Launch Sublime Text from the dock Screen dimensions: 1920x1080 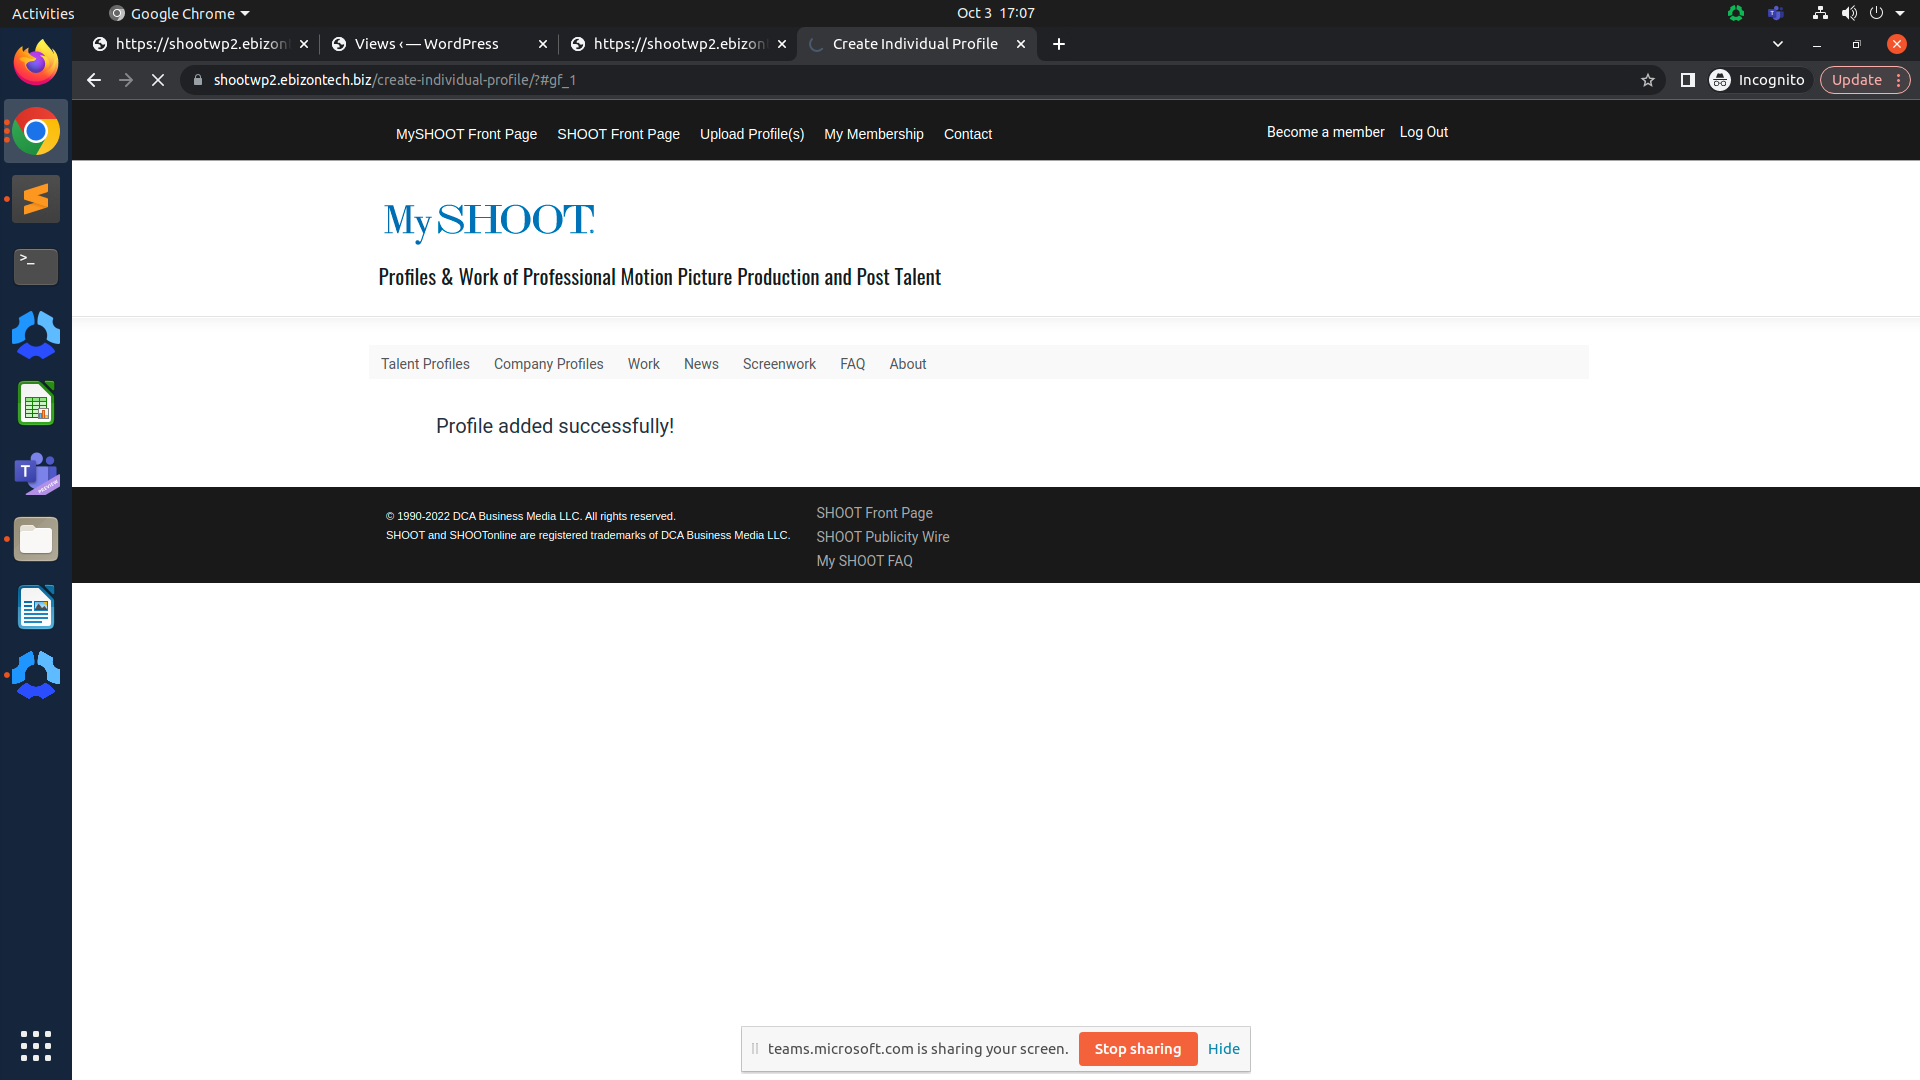[36, 199]
